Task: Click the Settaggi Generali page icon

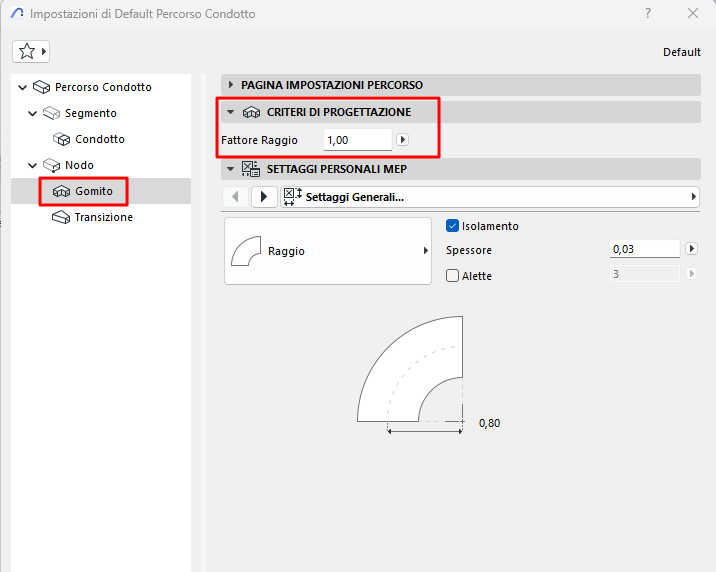Action: (292, 197)
